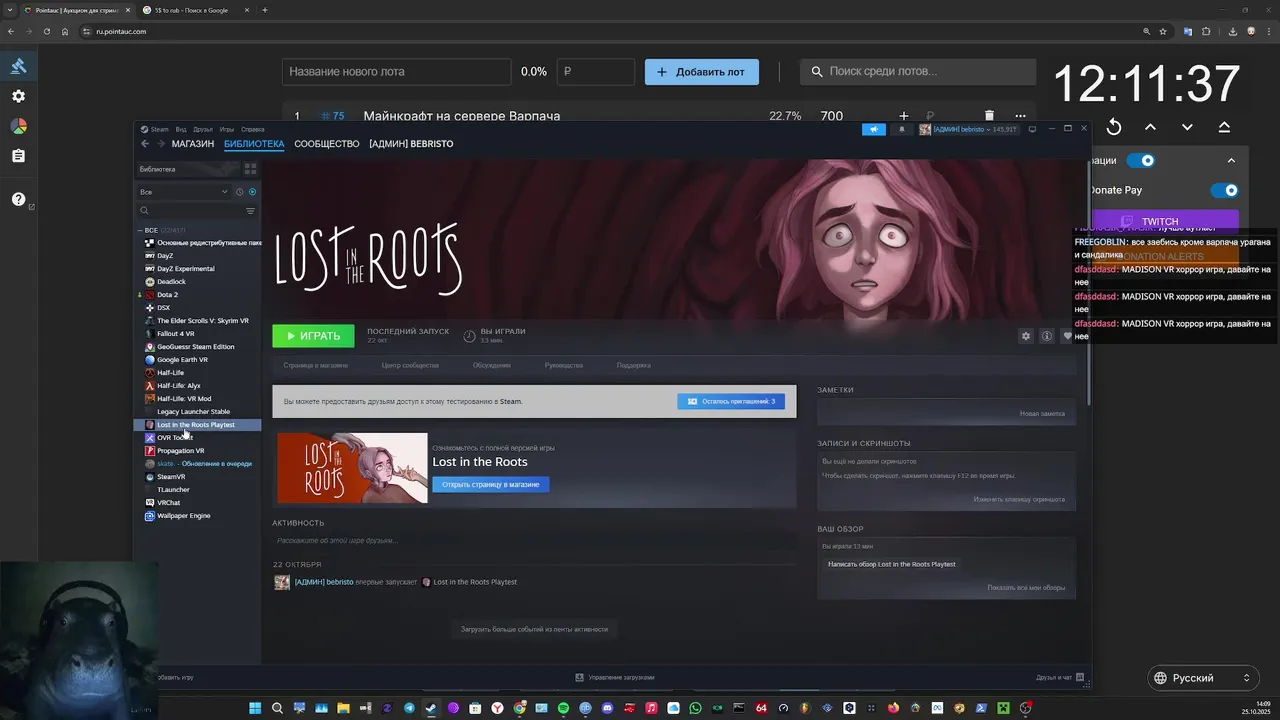The height and width of the screenshot is (720, 1280).
Task: Open the Русский language dropdown
Action: pos(1202,678)
